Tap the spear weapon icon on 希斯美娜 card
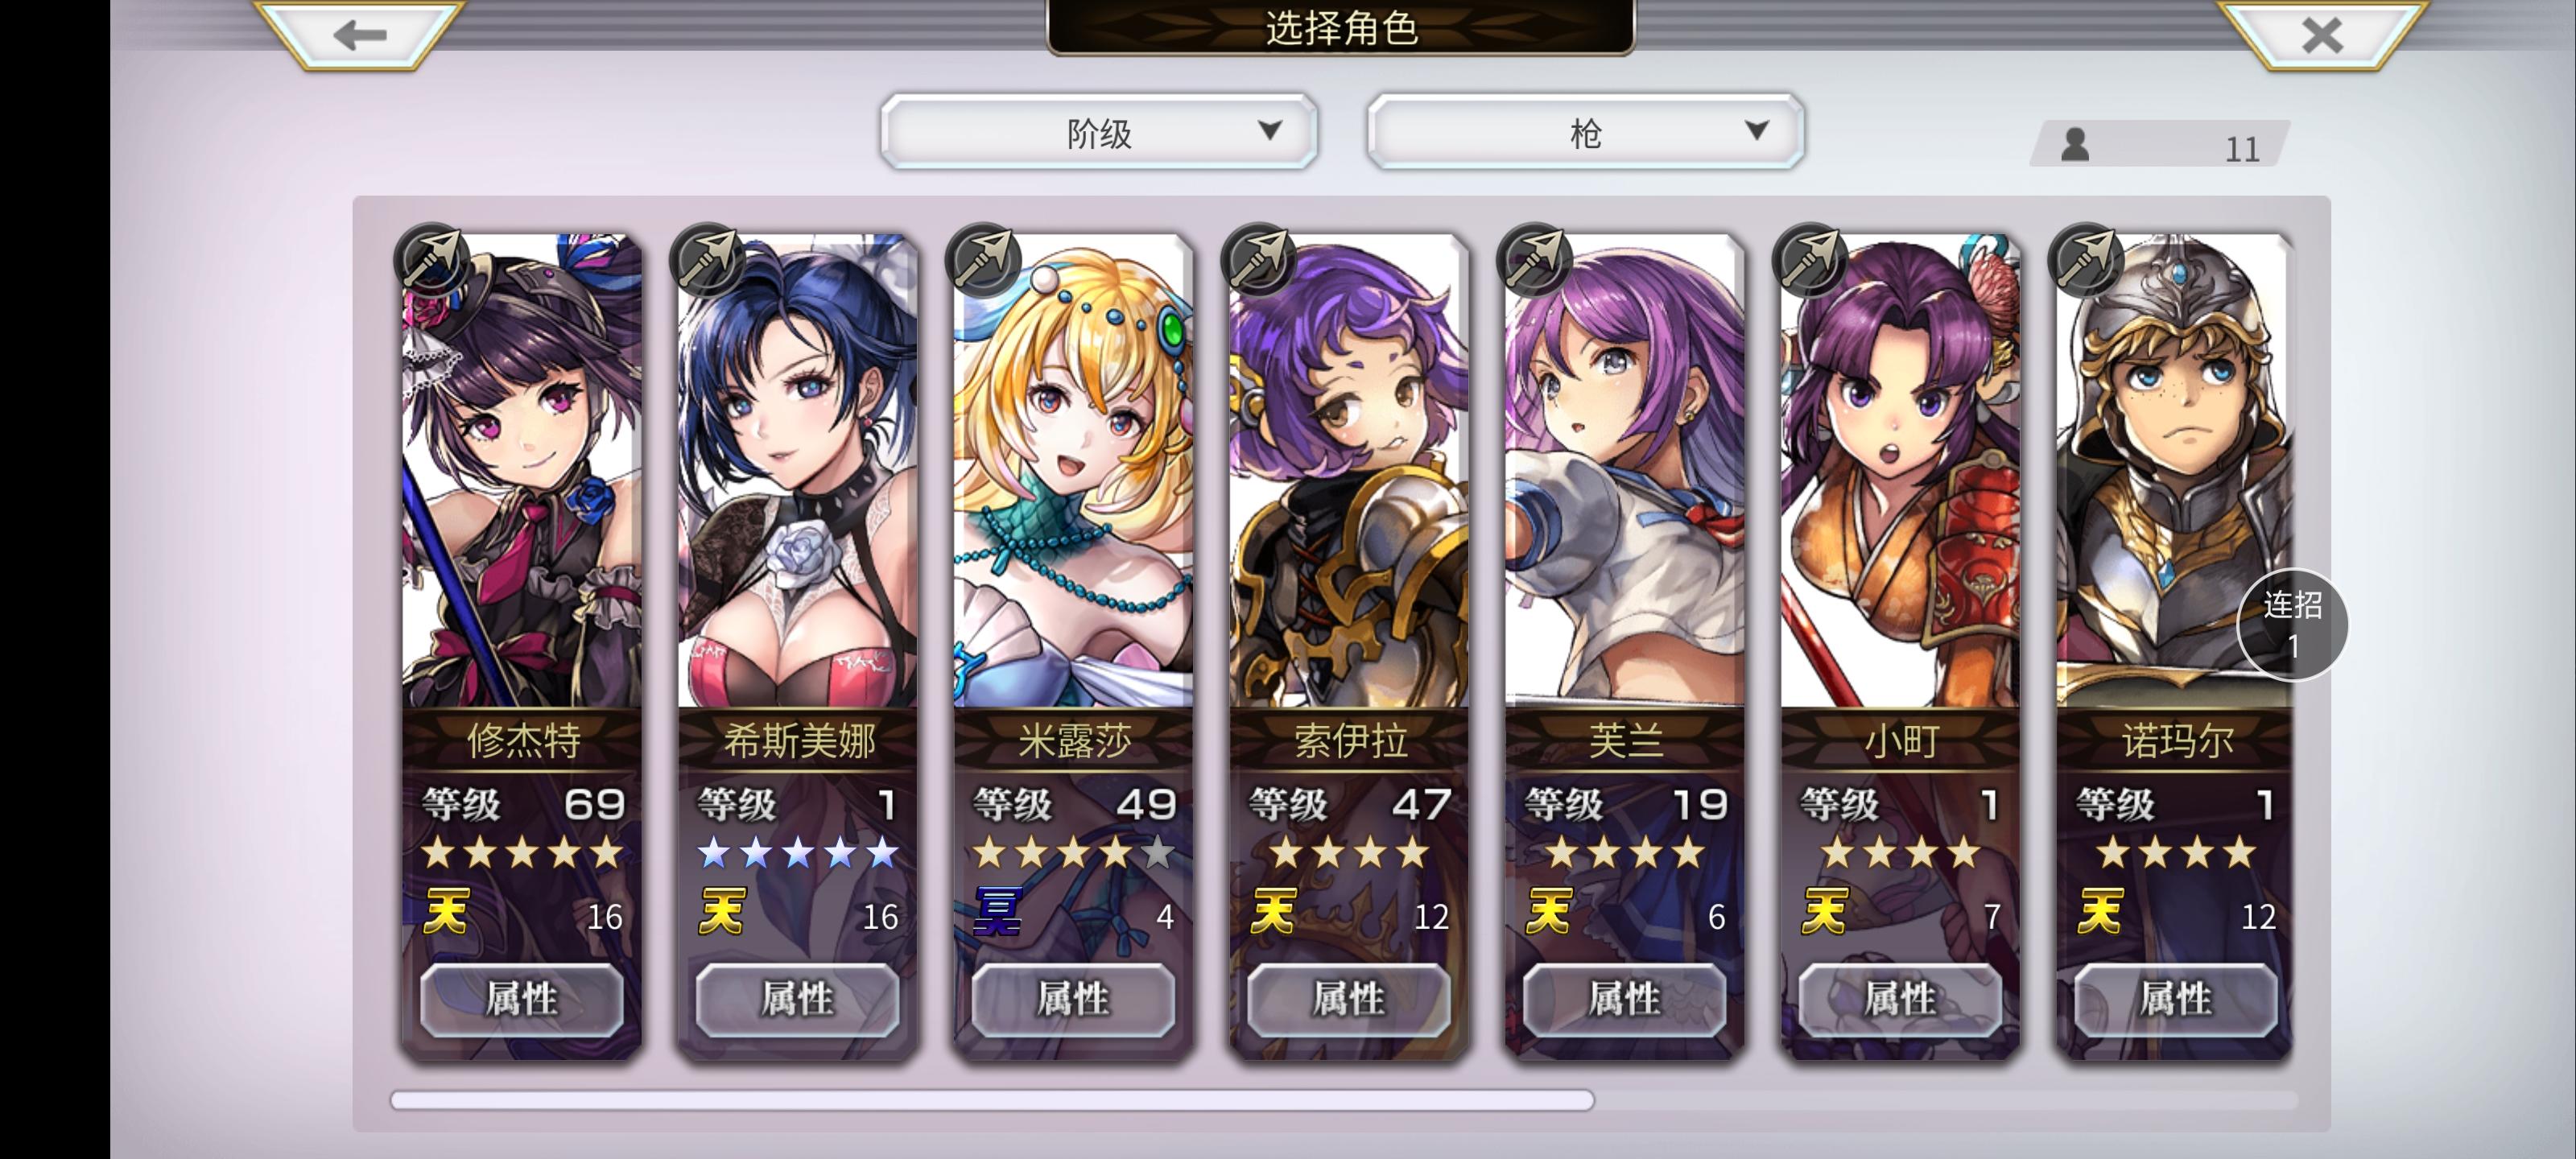The height and width of the screenshot is (1159, 2576). [x=707, y=260]
